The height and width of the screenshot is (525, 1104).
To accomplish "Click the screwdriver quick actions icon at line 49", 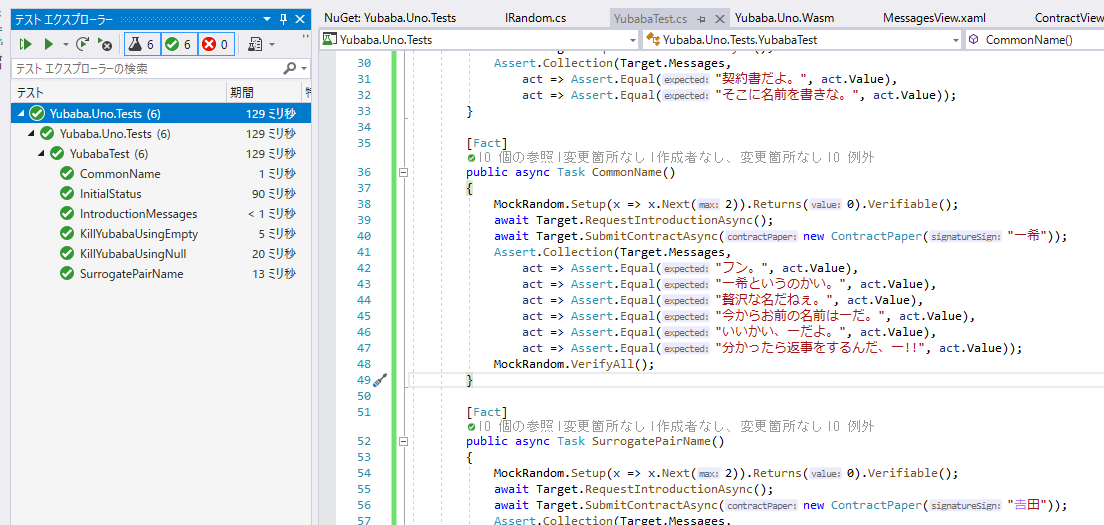I will coord(380,380).
